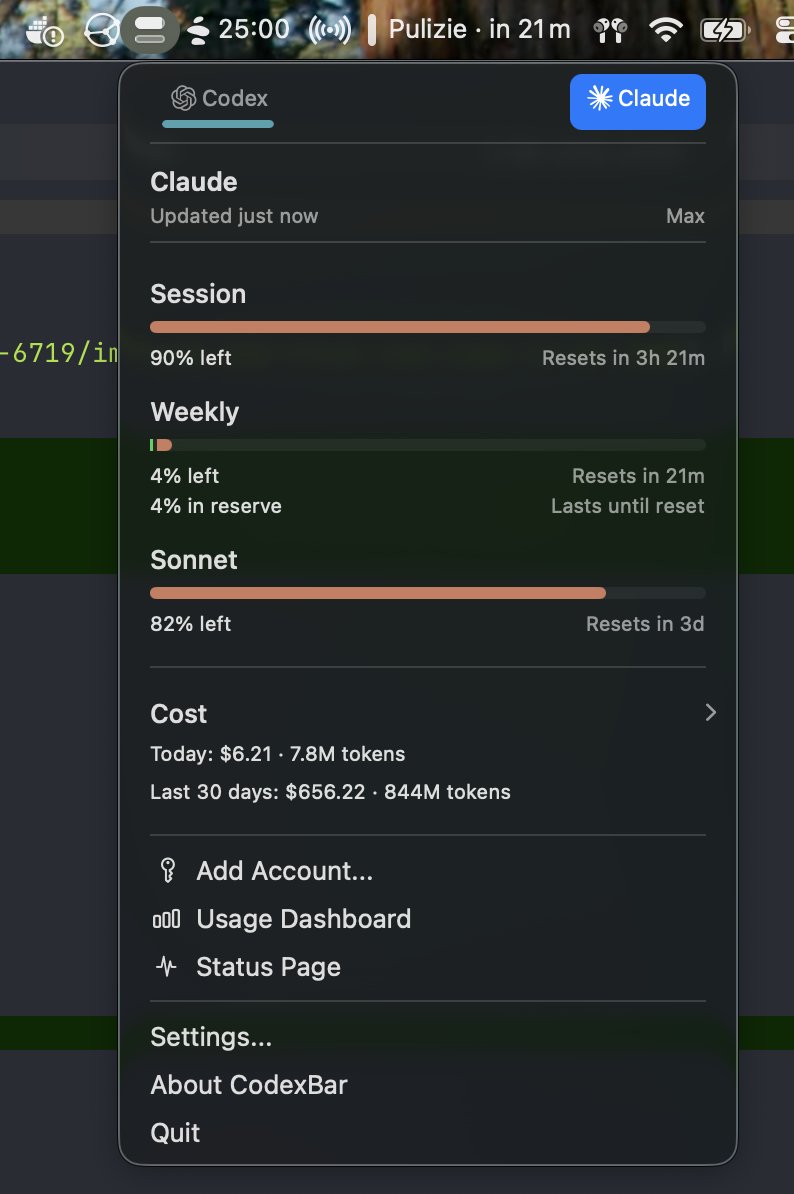Click '4% left' weekly text

184,476
